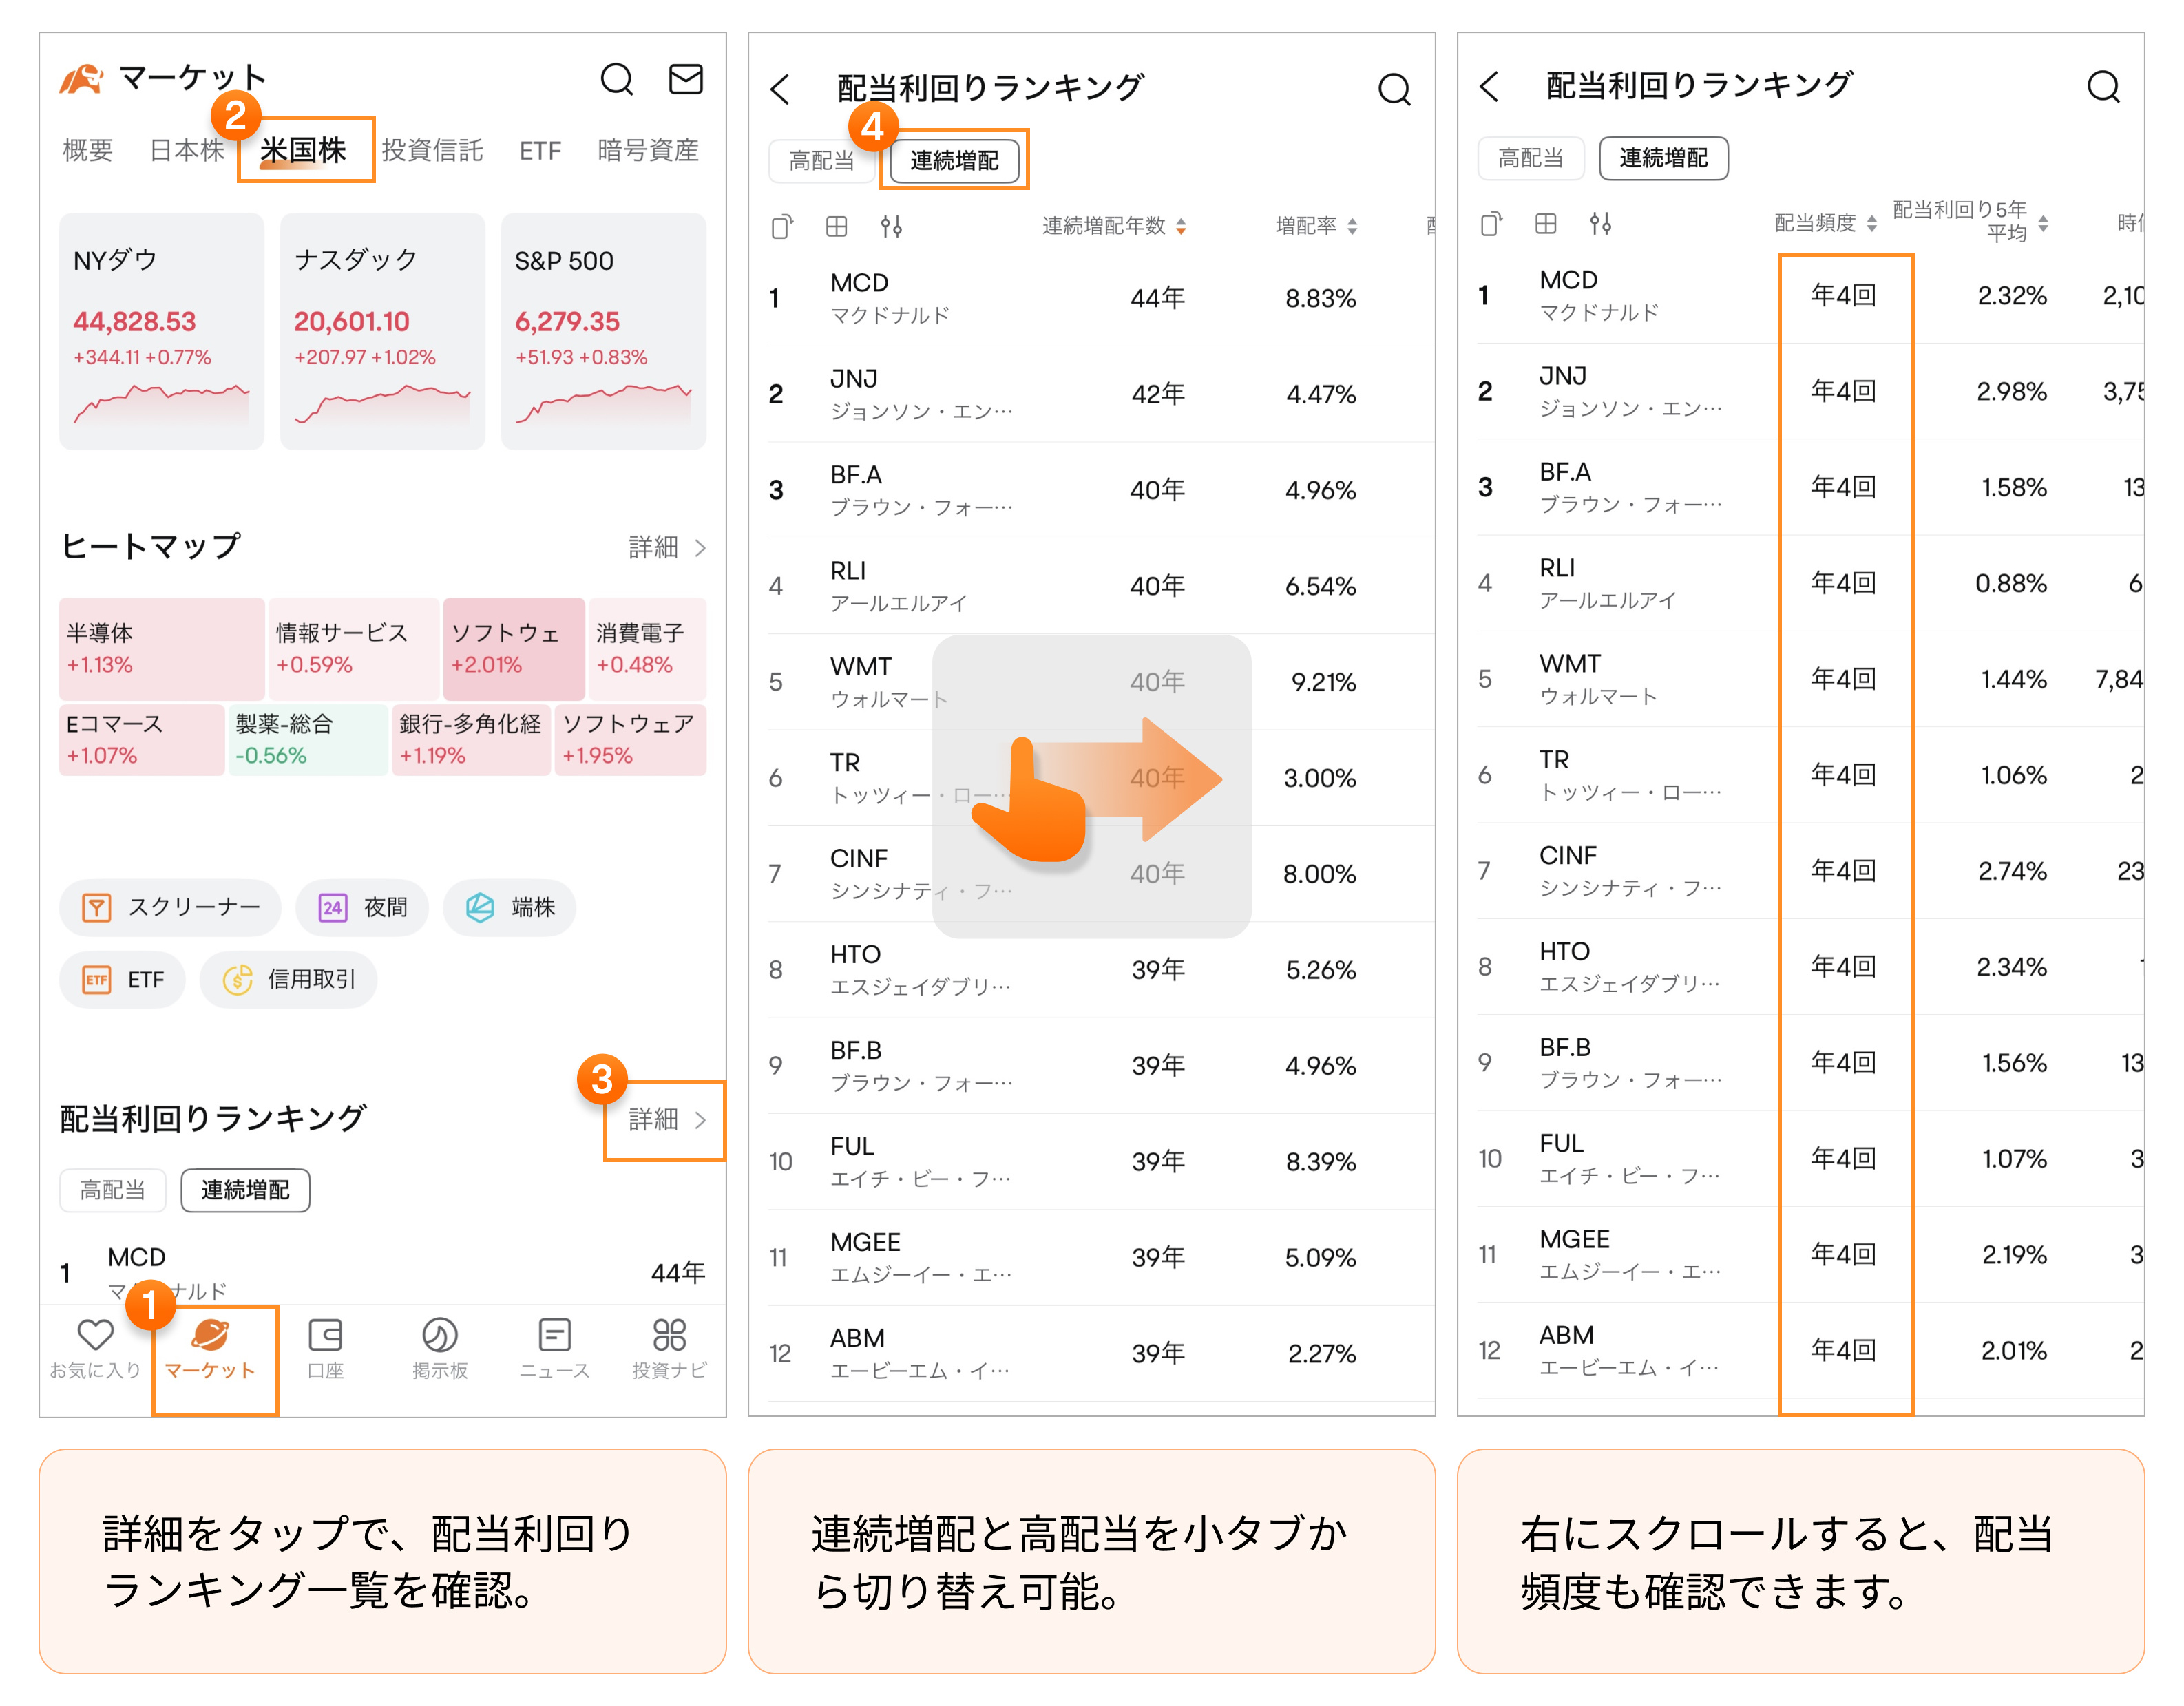Open JNJ row in middle ranking list
The height and width of the screenshot is (1706, 2184).
point(1100,394)
